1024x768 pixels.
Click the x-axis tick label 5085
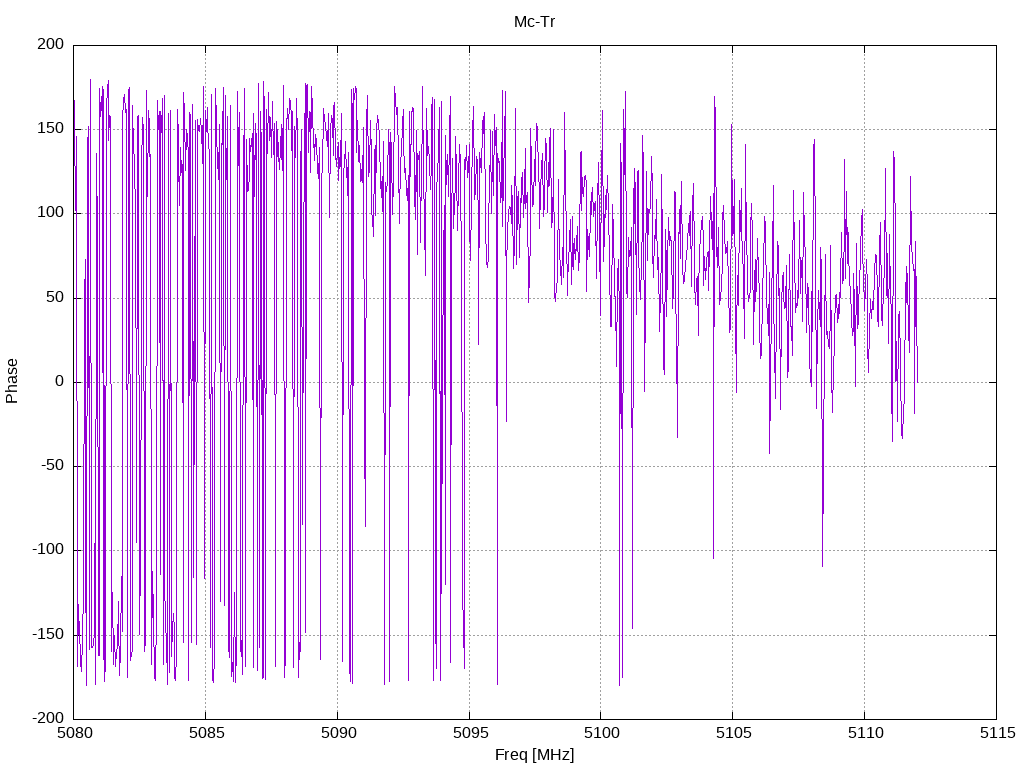pos(206,733)
